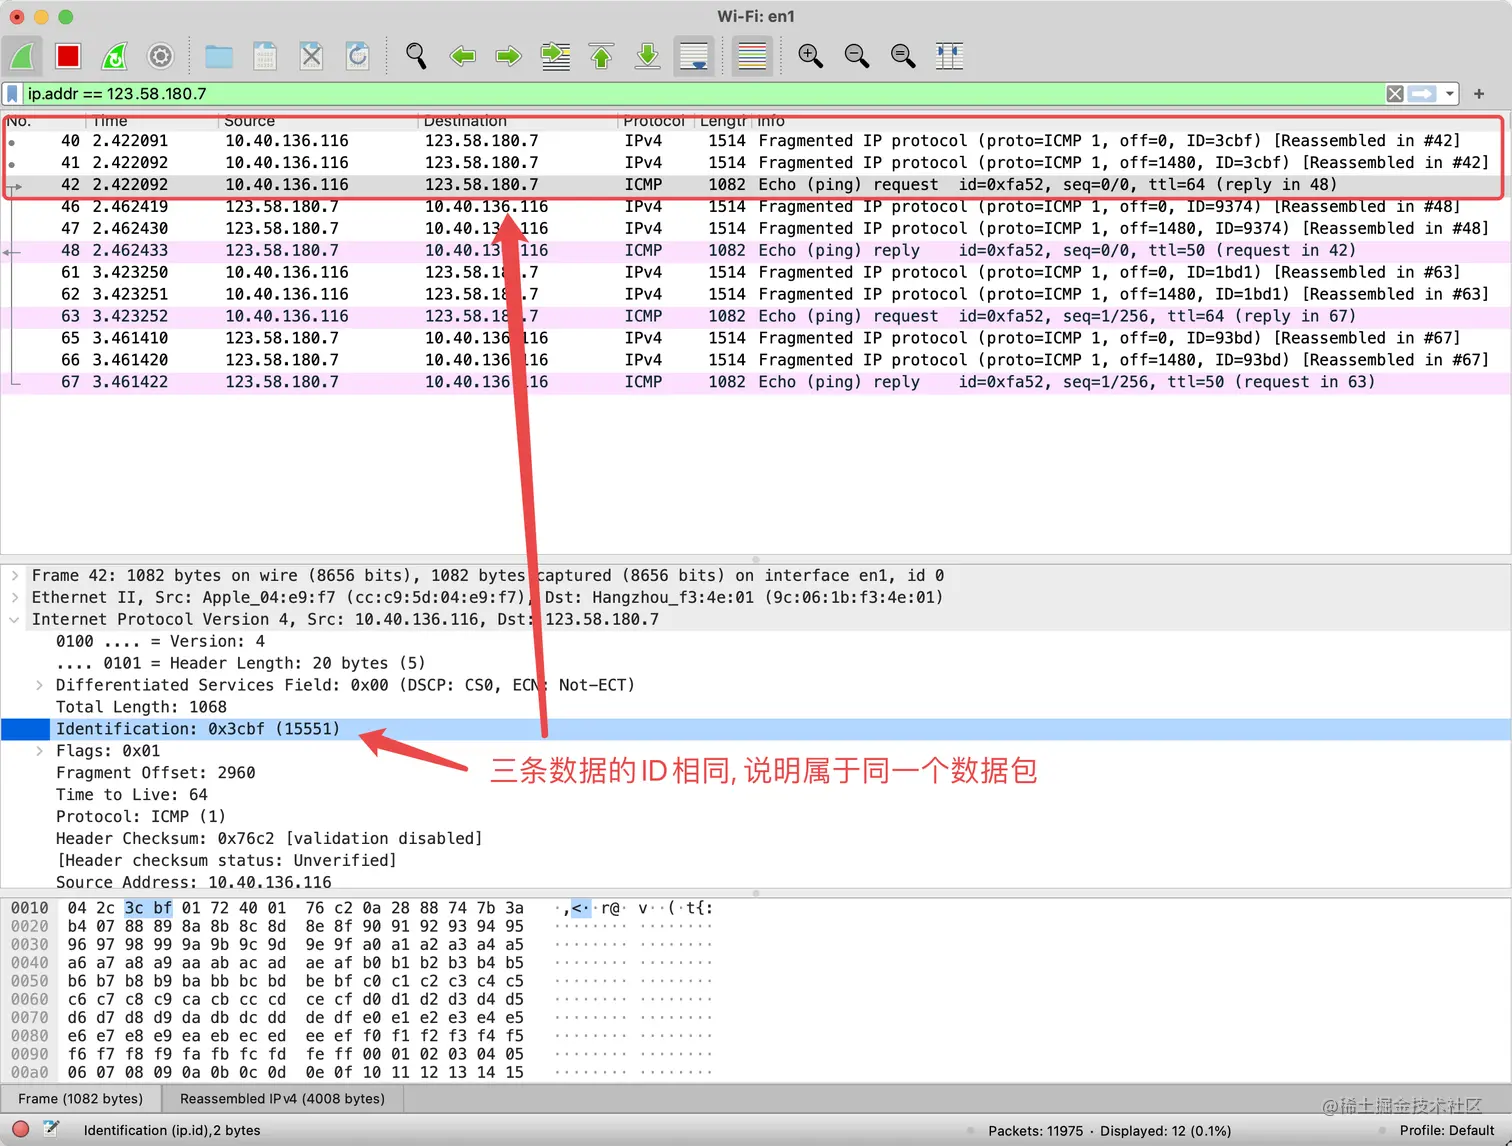The height and width of the screenshot is (1146, 1512).
Task: Zoom in main window text
Action: pyautogui.click(x=810, y=56)
